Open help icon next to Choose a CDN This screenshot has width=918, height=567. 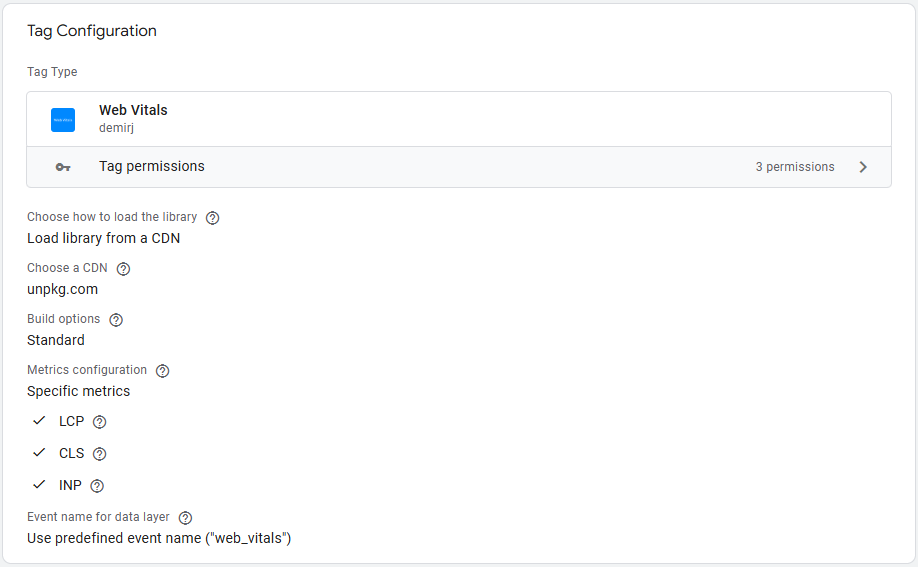click(x=123, y=269)
